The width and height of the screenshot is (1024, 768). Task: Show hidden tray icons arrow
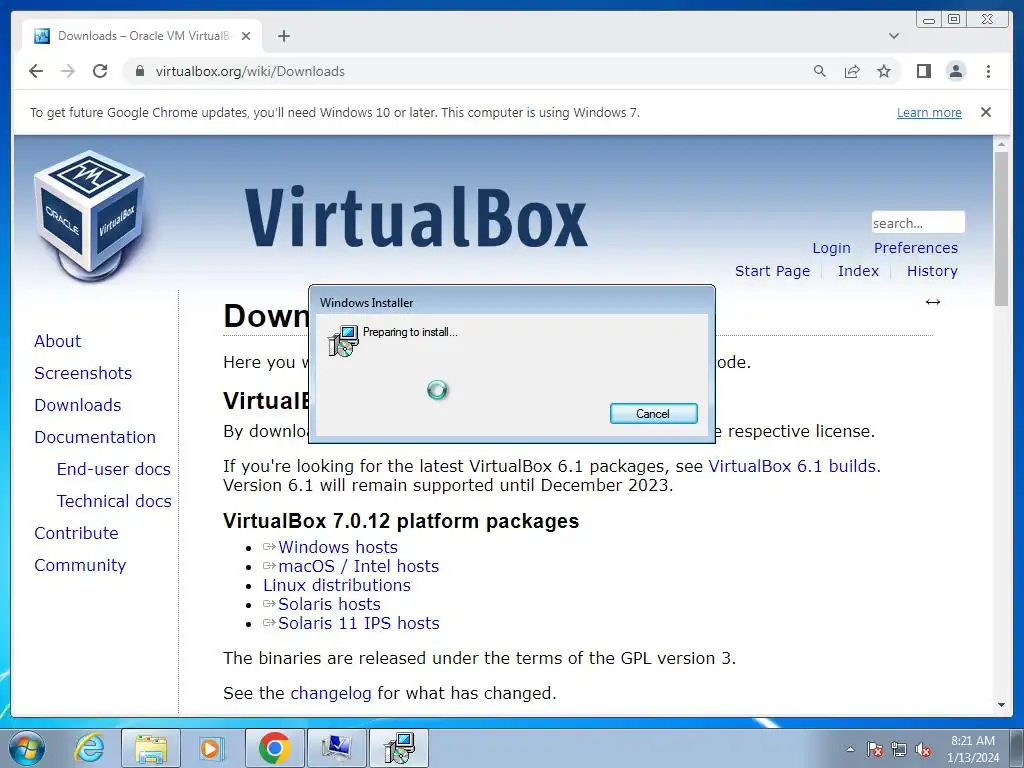click(x=850, y=749)
